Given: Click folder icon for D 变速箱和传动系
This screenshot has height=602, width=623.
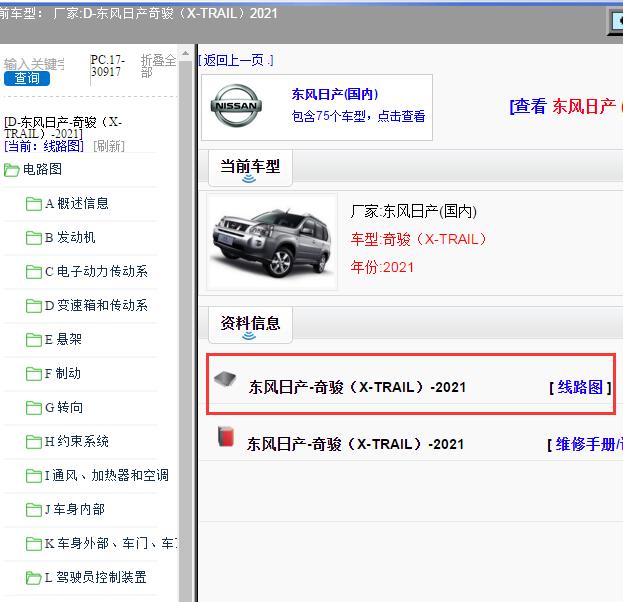Looking at the screenshot, I should coord(34,306).
